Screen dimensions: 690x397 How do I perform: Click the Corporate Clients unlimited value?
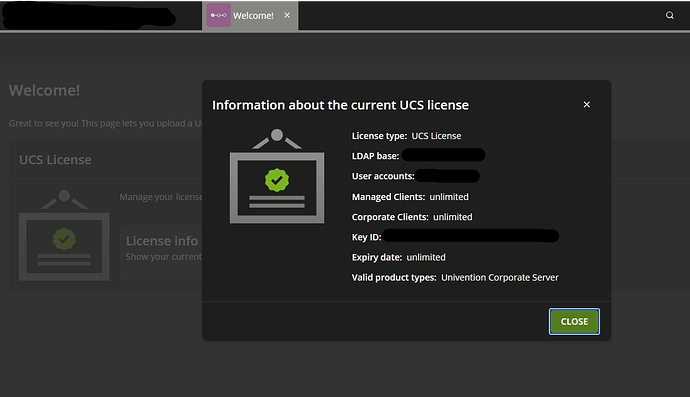452,217
